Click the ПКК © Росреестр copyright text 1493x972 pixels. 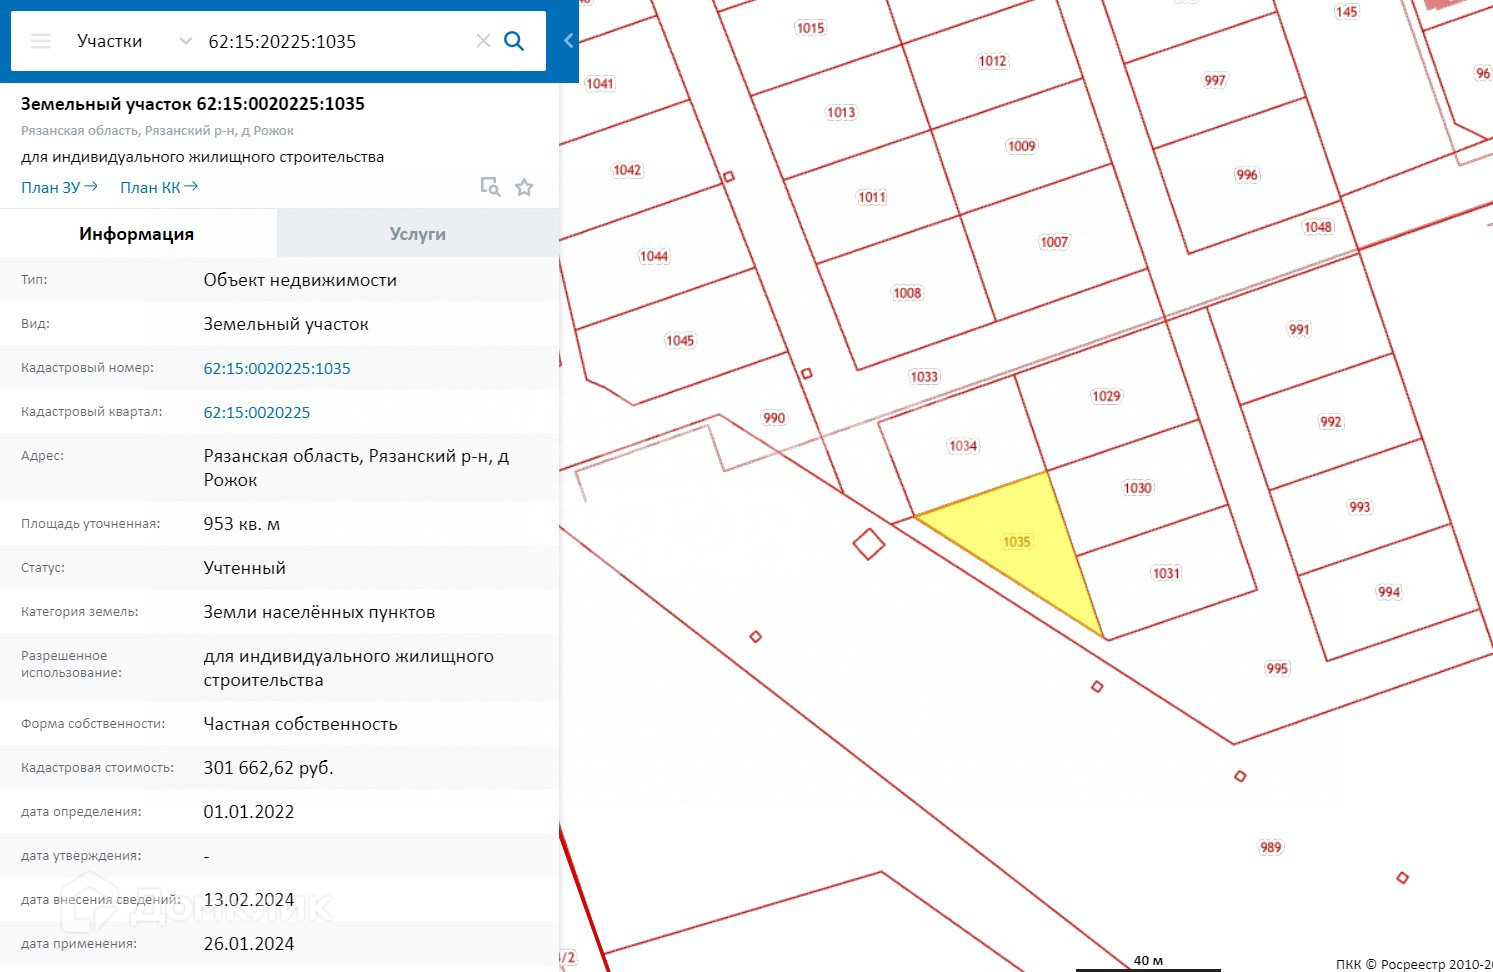(x=1414, y=964)
